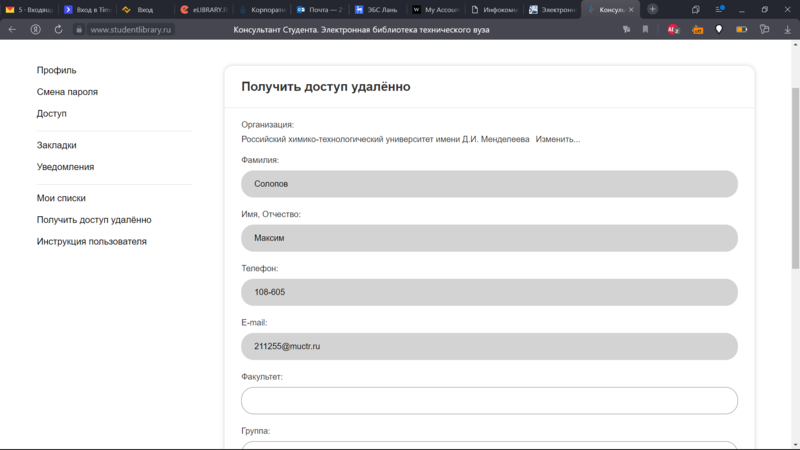Image resolution: width=800 pixels, height=450 pixels.
Task: Open Закладки from the sidebar menu
Action: pyautogui.click(x=57, y=145)
